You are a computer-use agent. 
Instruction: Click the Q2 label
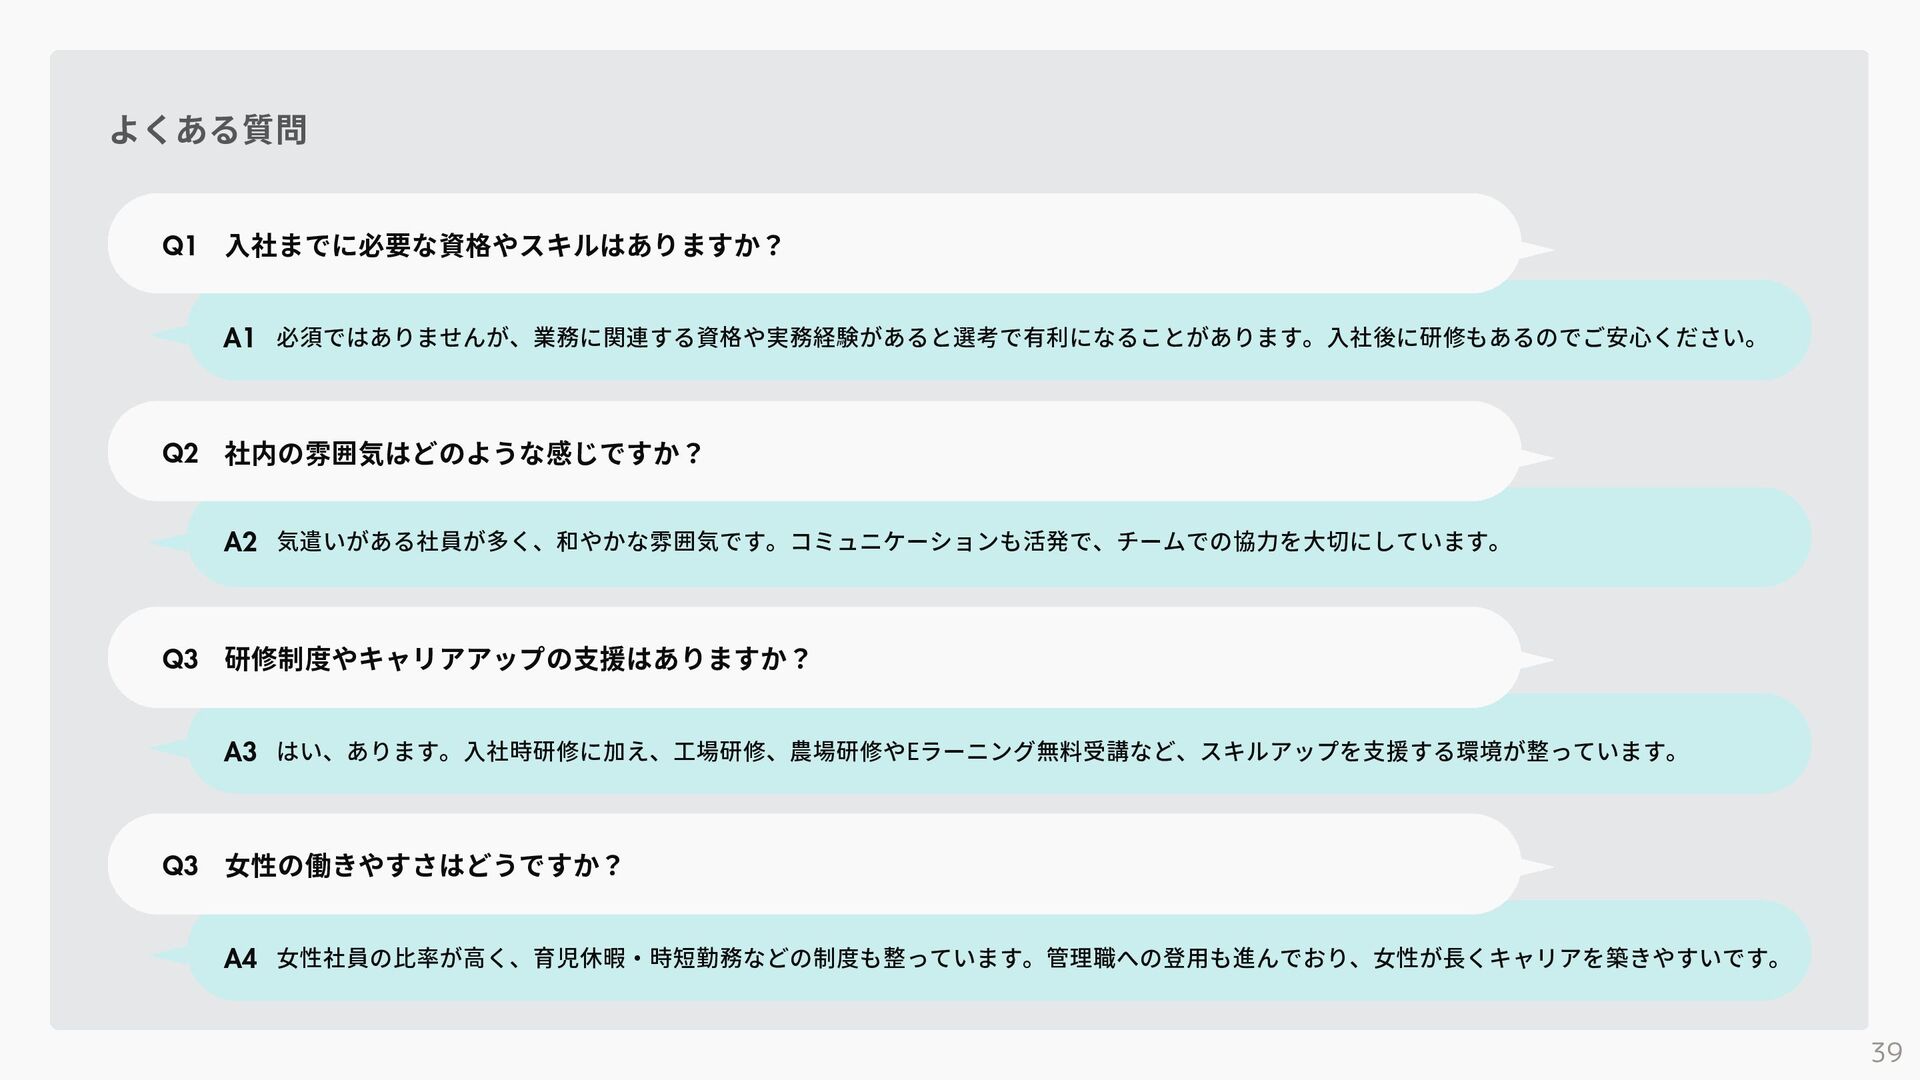click(180, 454)
